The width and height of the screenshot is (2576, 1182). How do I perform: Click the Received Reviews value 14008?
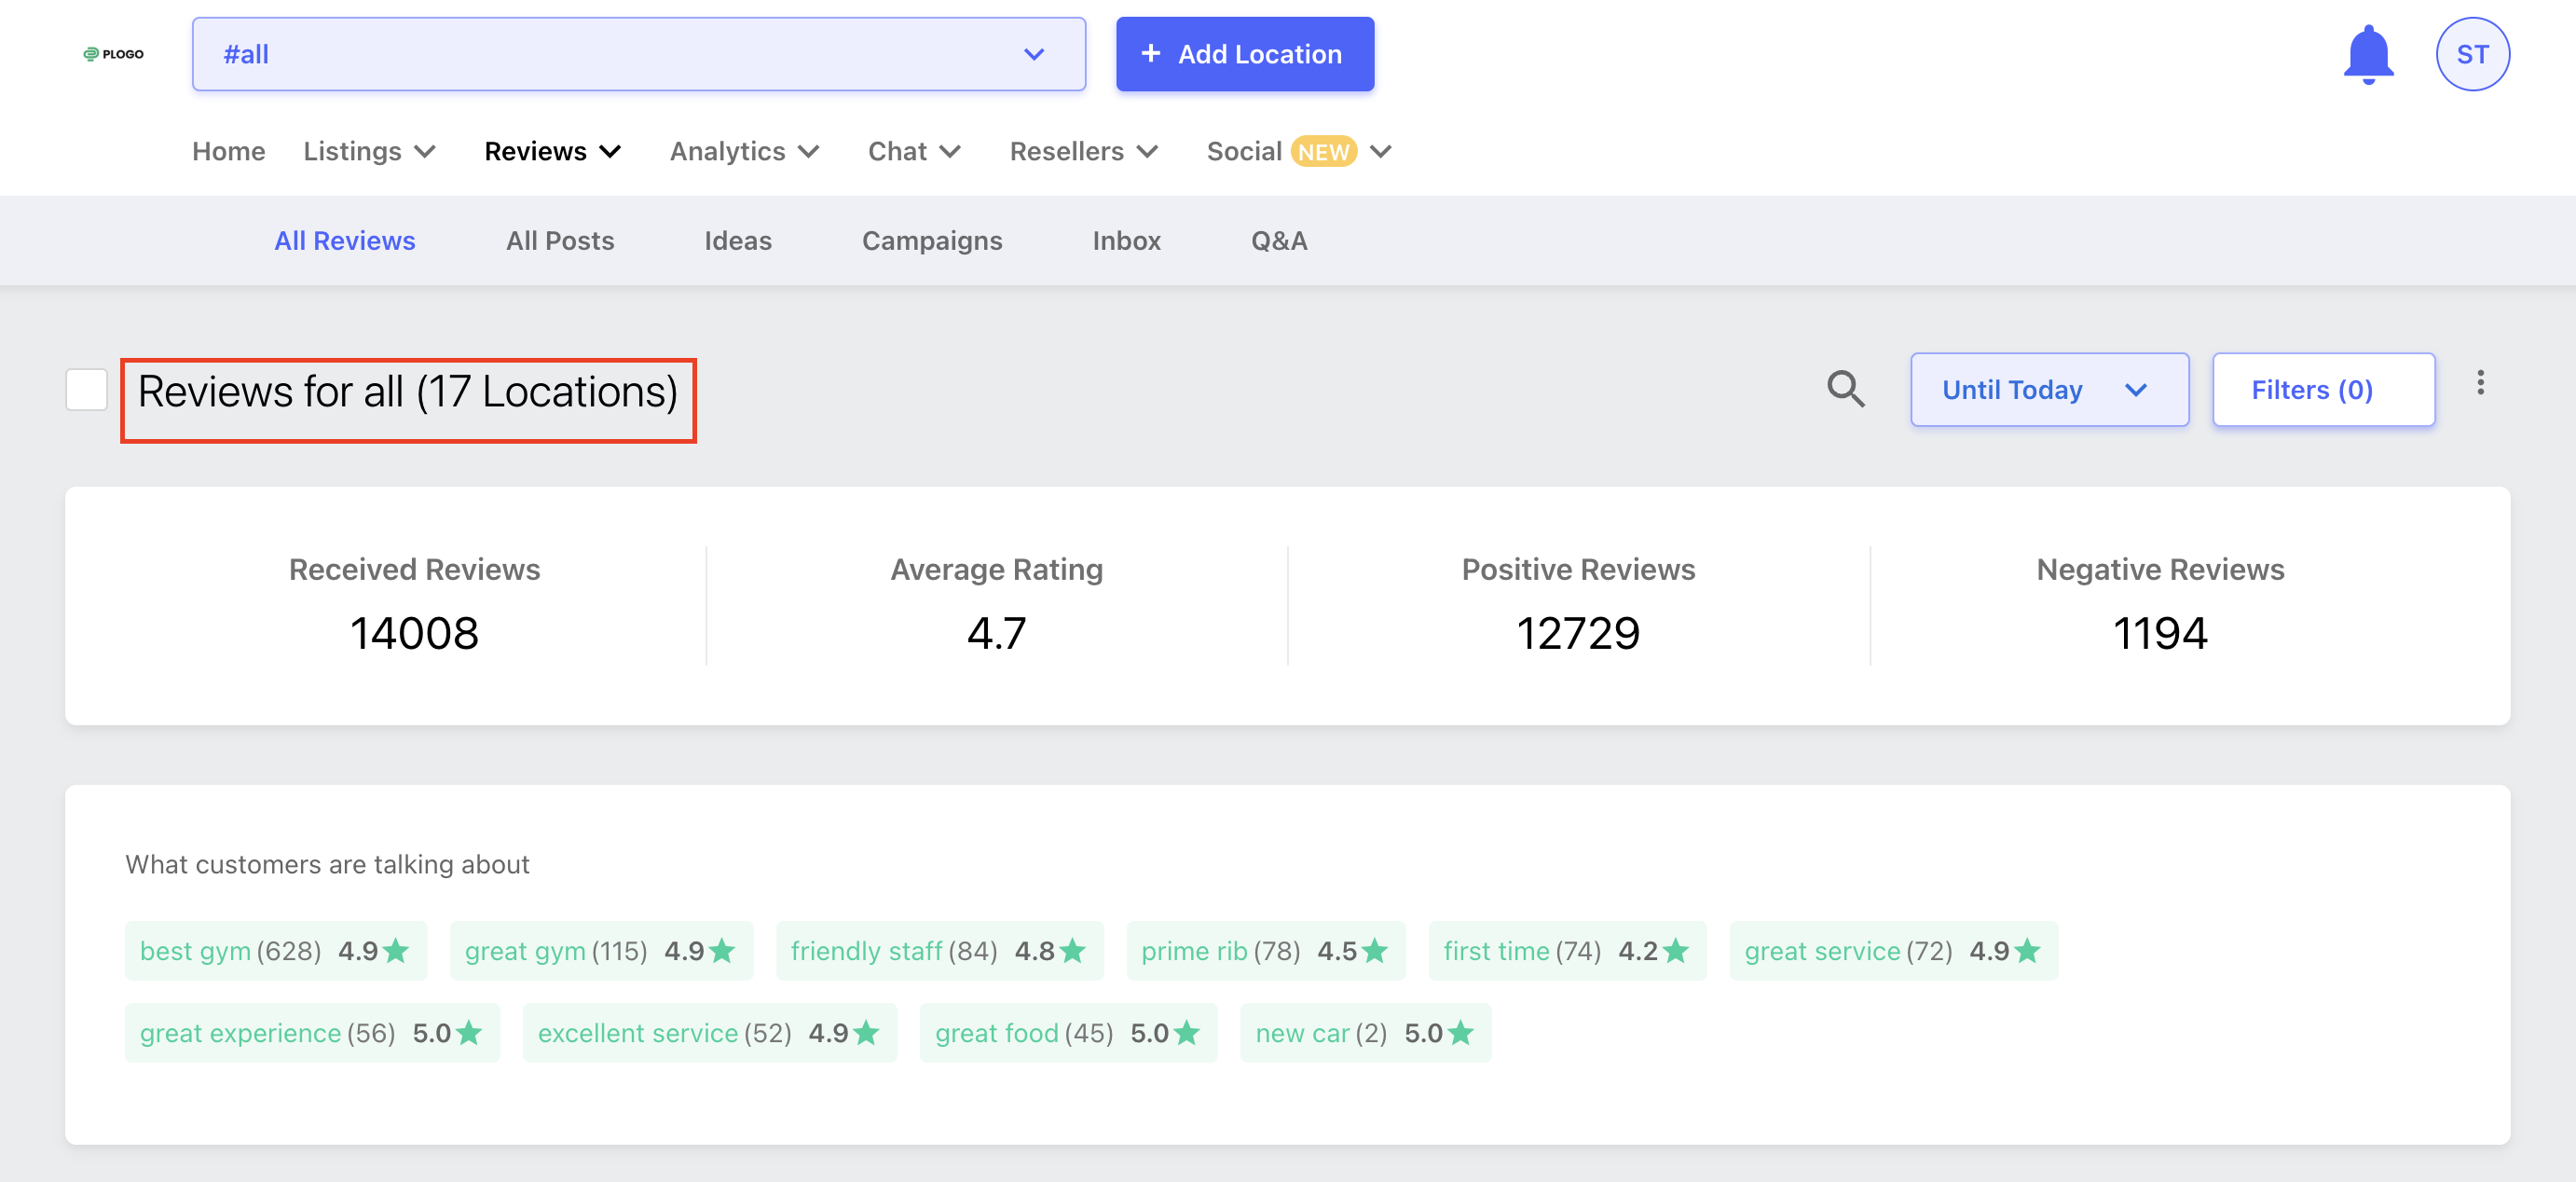pyautogui.click(x=414, y=633)
